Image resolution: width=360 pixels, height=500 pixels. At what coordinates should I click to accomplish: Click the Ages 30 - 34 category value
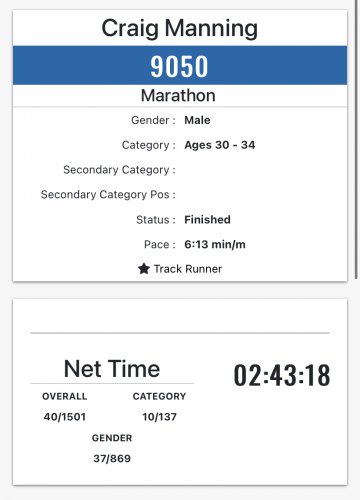[x=220, y=145]
